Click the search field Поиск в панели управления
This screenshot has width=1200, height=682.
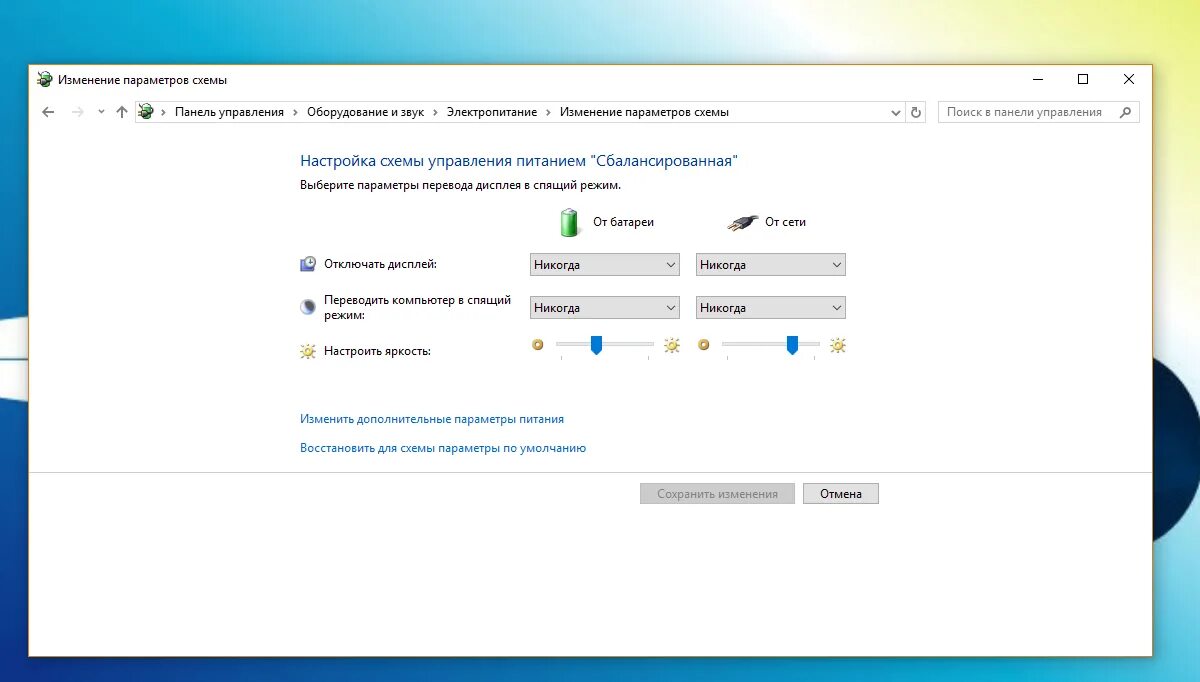coord(1030,112)
